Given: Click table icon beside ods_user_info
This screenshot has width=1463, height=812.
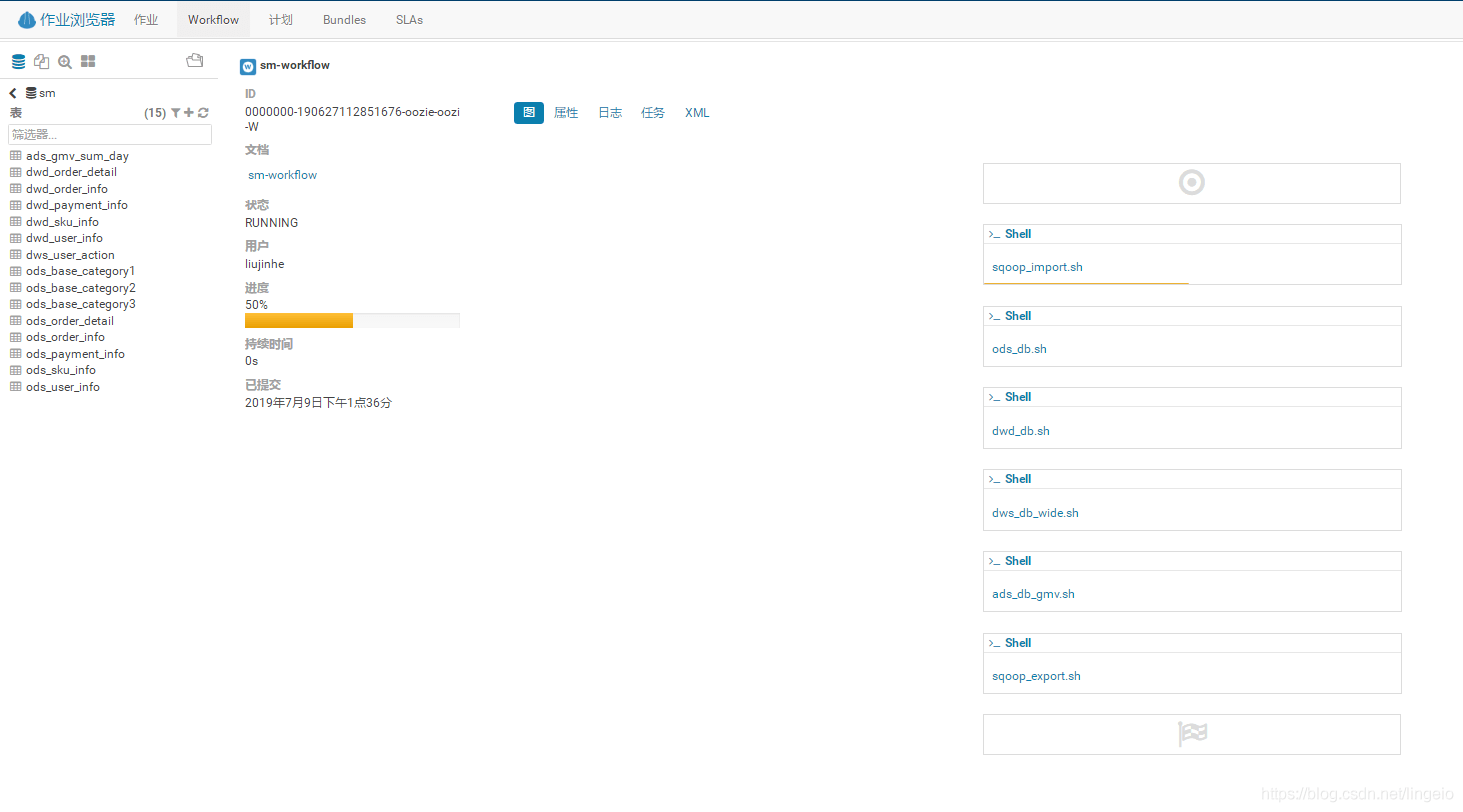Looking at the screenshot, I should 16,387.
